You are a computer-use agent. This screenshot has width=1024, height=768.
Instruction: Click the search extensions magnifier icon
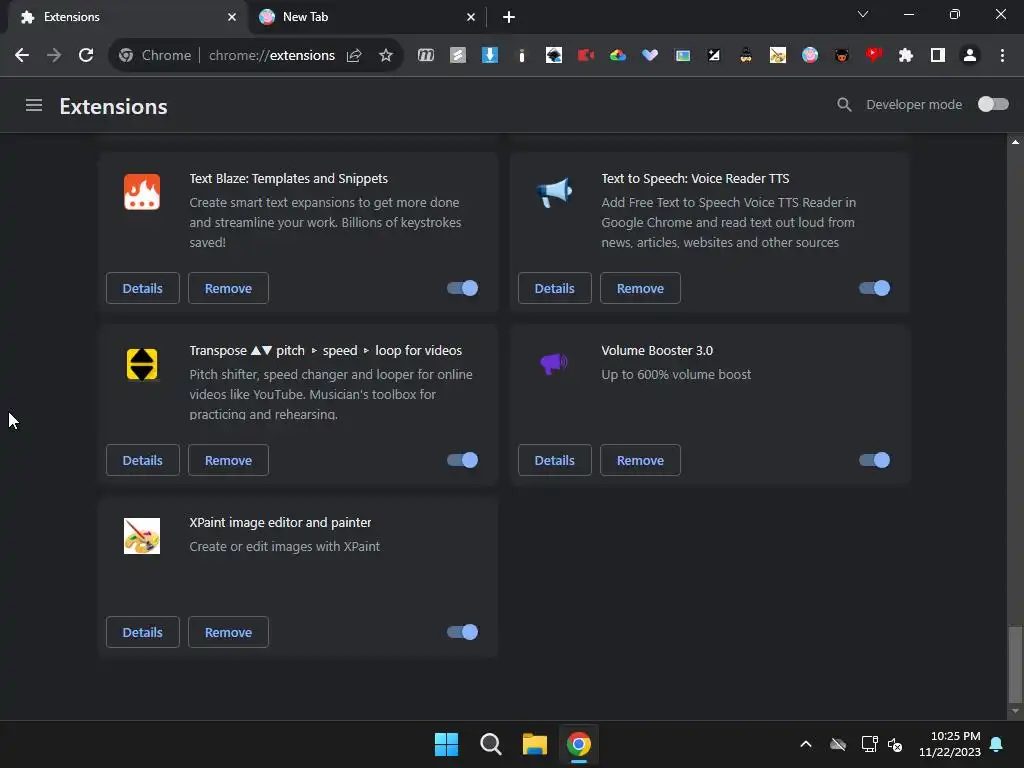pyautogui.click(x=844, y=104)
